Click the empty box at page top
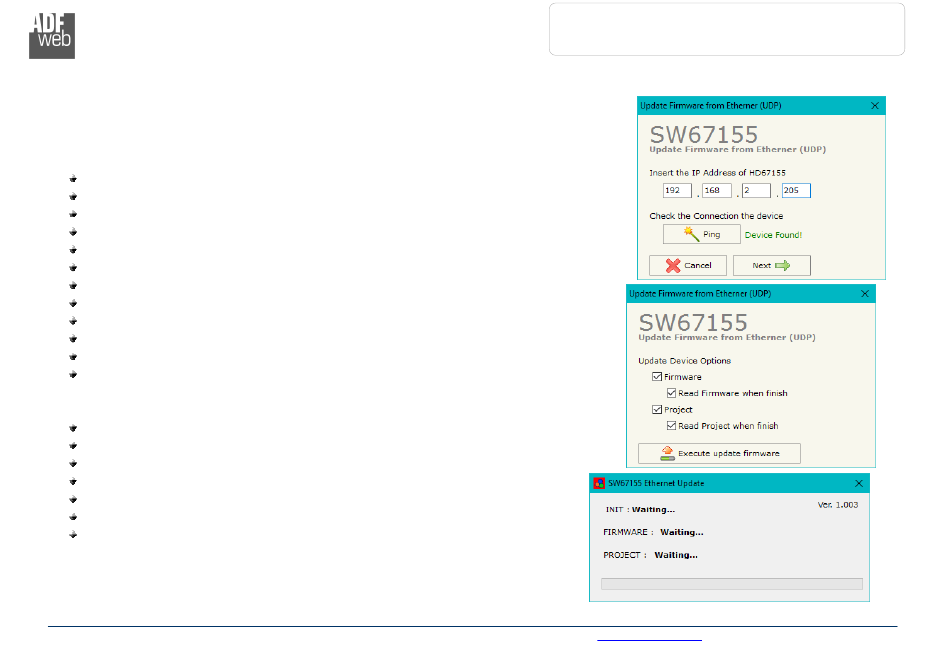This screenshot has width=950, height=659. pos(727,29)
